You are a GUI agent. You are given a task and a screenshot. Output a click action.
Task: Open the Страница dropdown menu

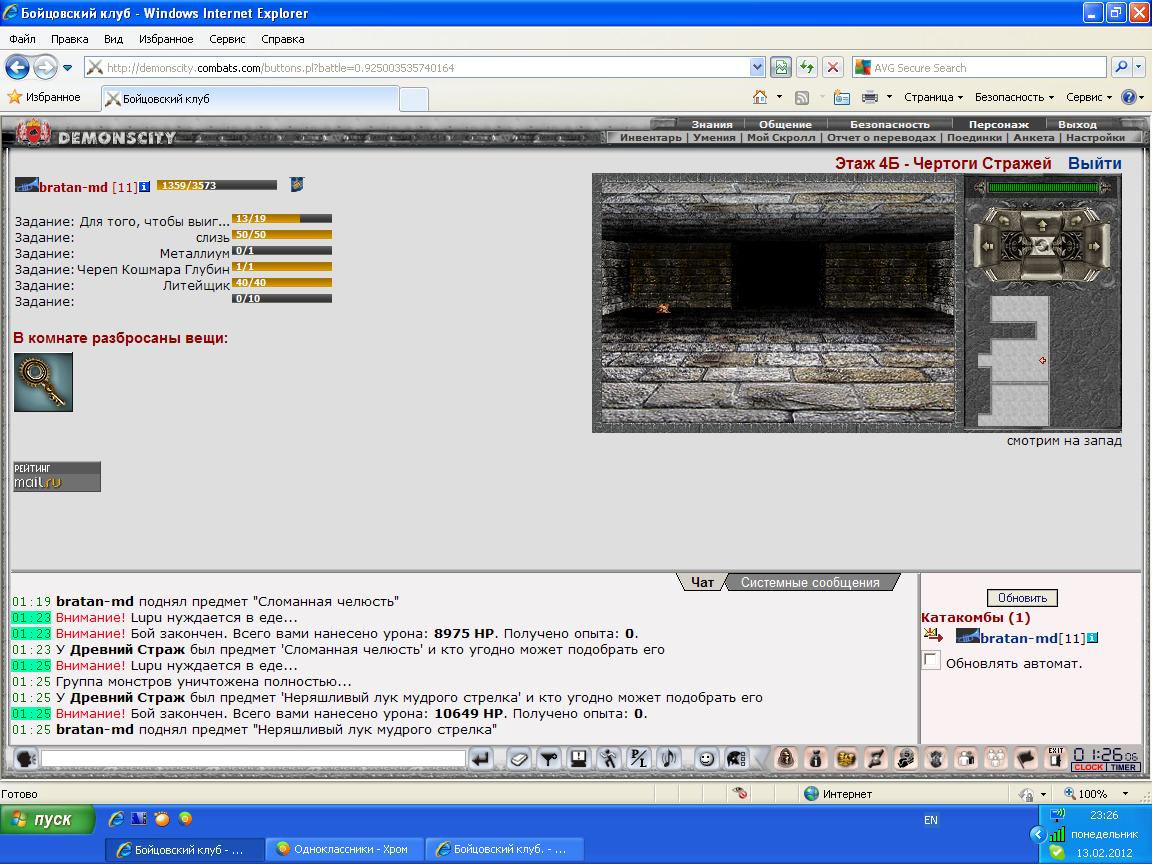pyautogui.click(x=933, y=97)
